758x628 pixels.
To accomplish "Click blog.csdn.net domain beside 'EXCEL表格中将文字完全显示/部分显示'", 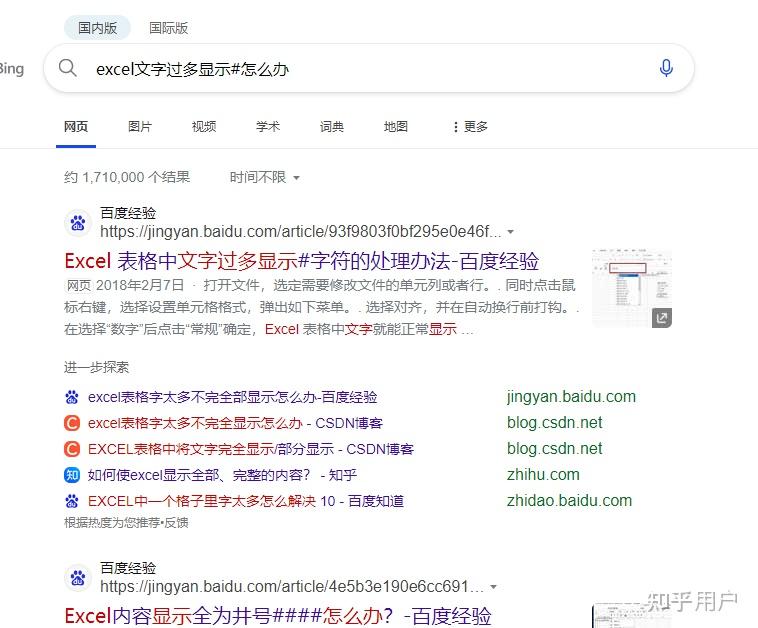I will tap(554, 449).
